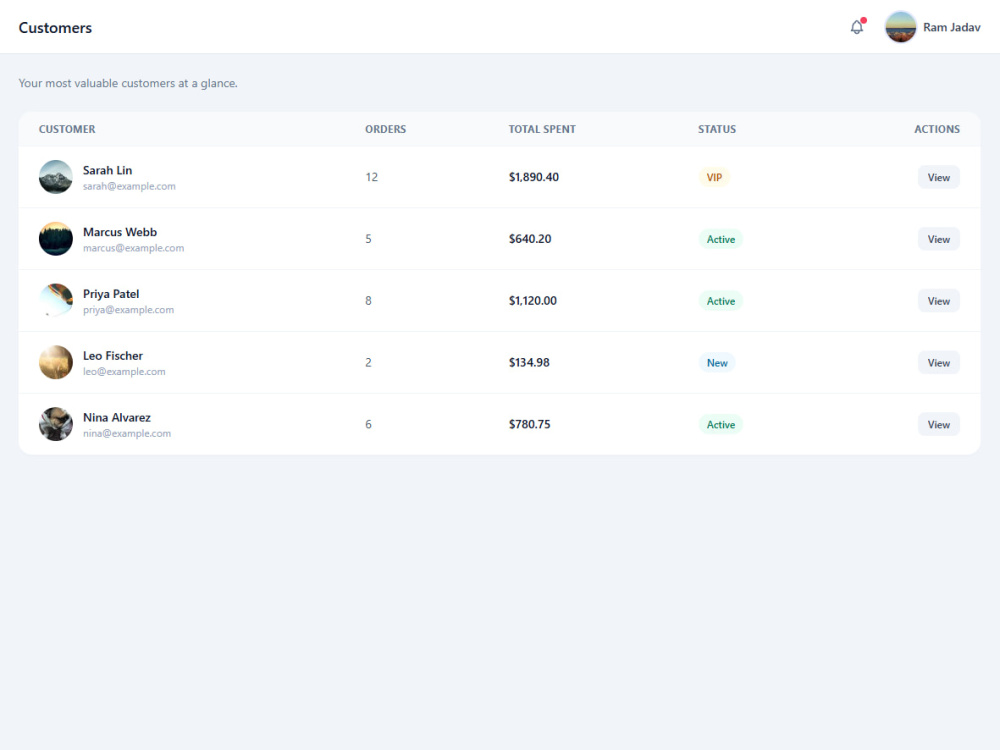Click Marcus Webb's avatar photo
1000x750 pixels.
(x=55, y=239)
